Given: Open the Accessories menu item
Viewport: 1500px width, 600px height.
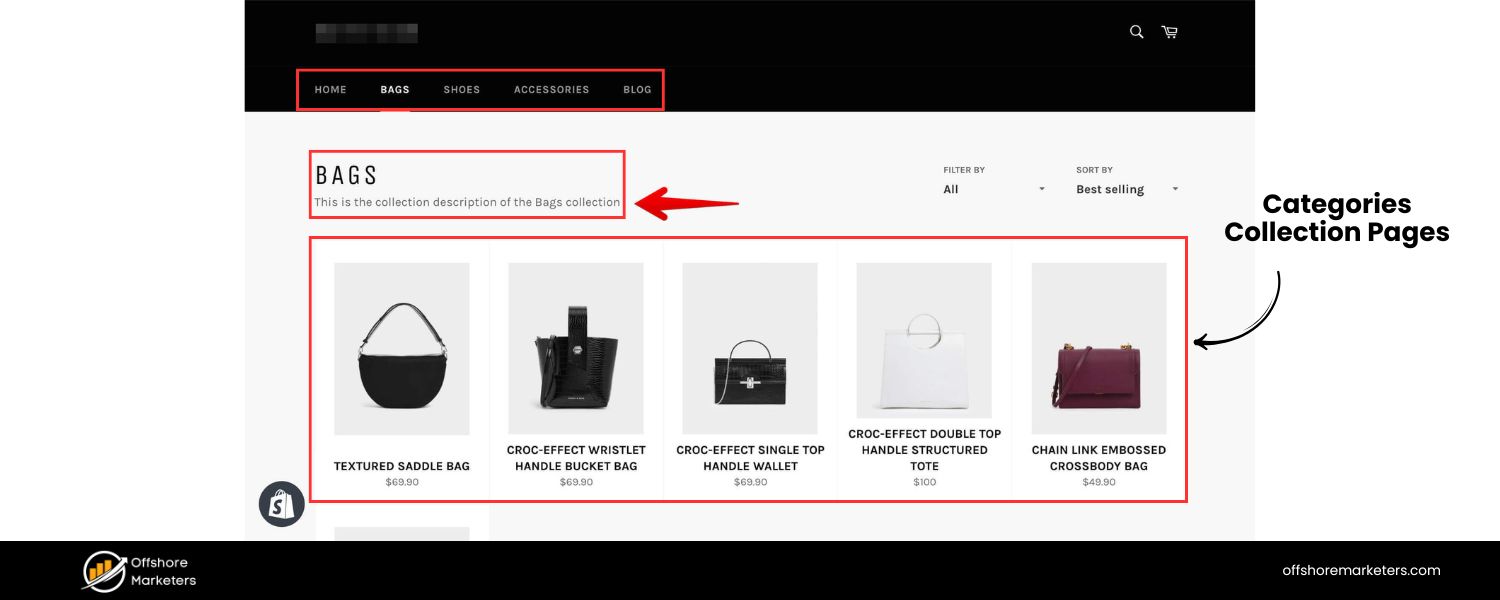Looking at the screenshot, I should (x=552, y=89).
